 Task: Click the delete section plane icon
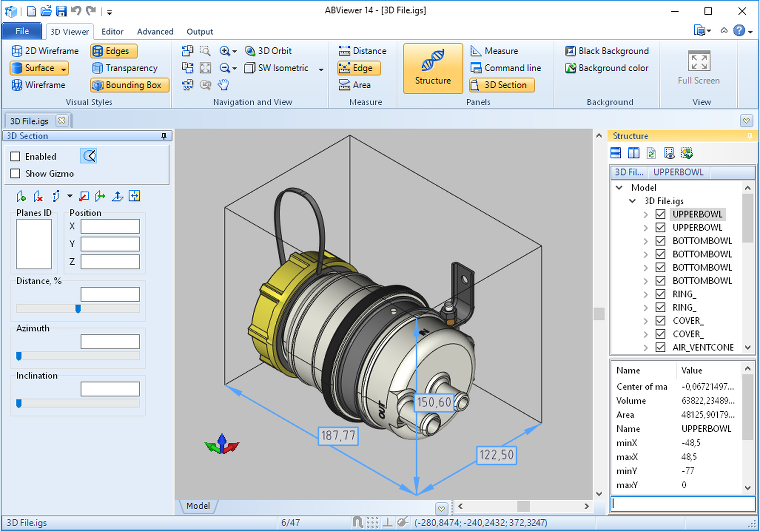[38, 196]
